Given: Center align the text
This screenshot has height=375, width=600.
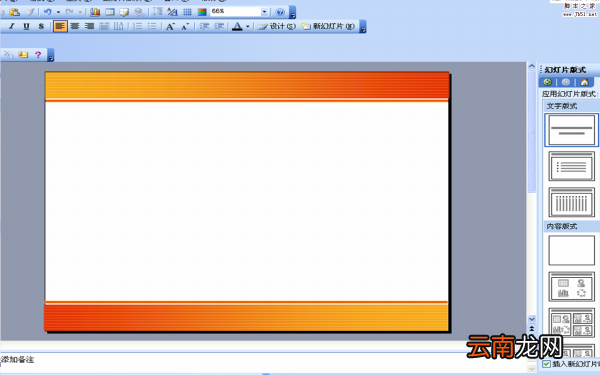Looking at the screenshot, I should [75, 26].
